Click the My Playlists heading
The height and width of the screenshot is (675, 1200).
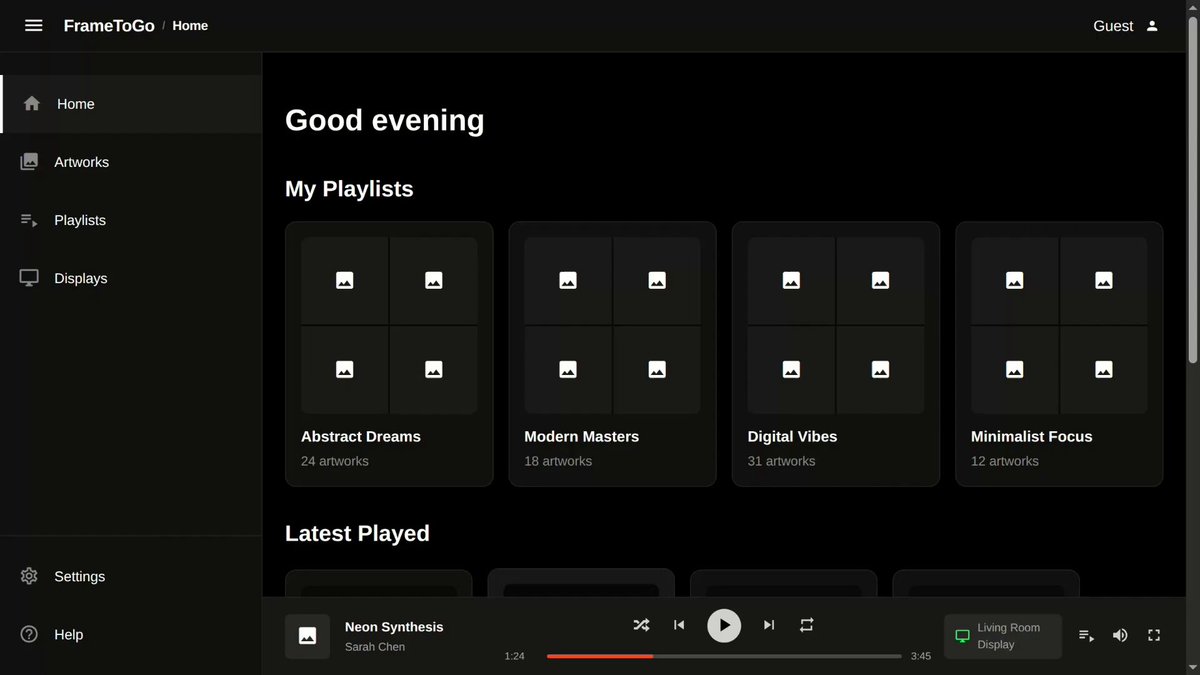click(x=349, y=189)
